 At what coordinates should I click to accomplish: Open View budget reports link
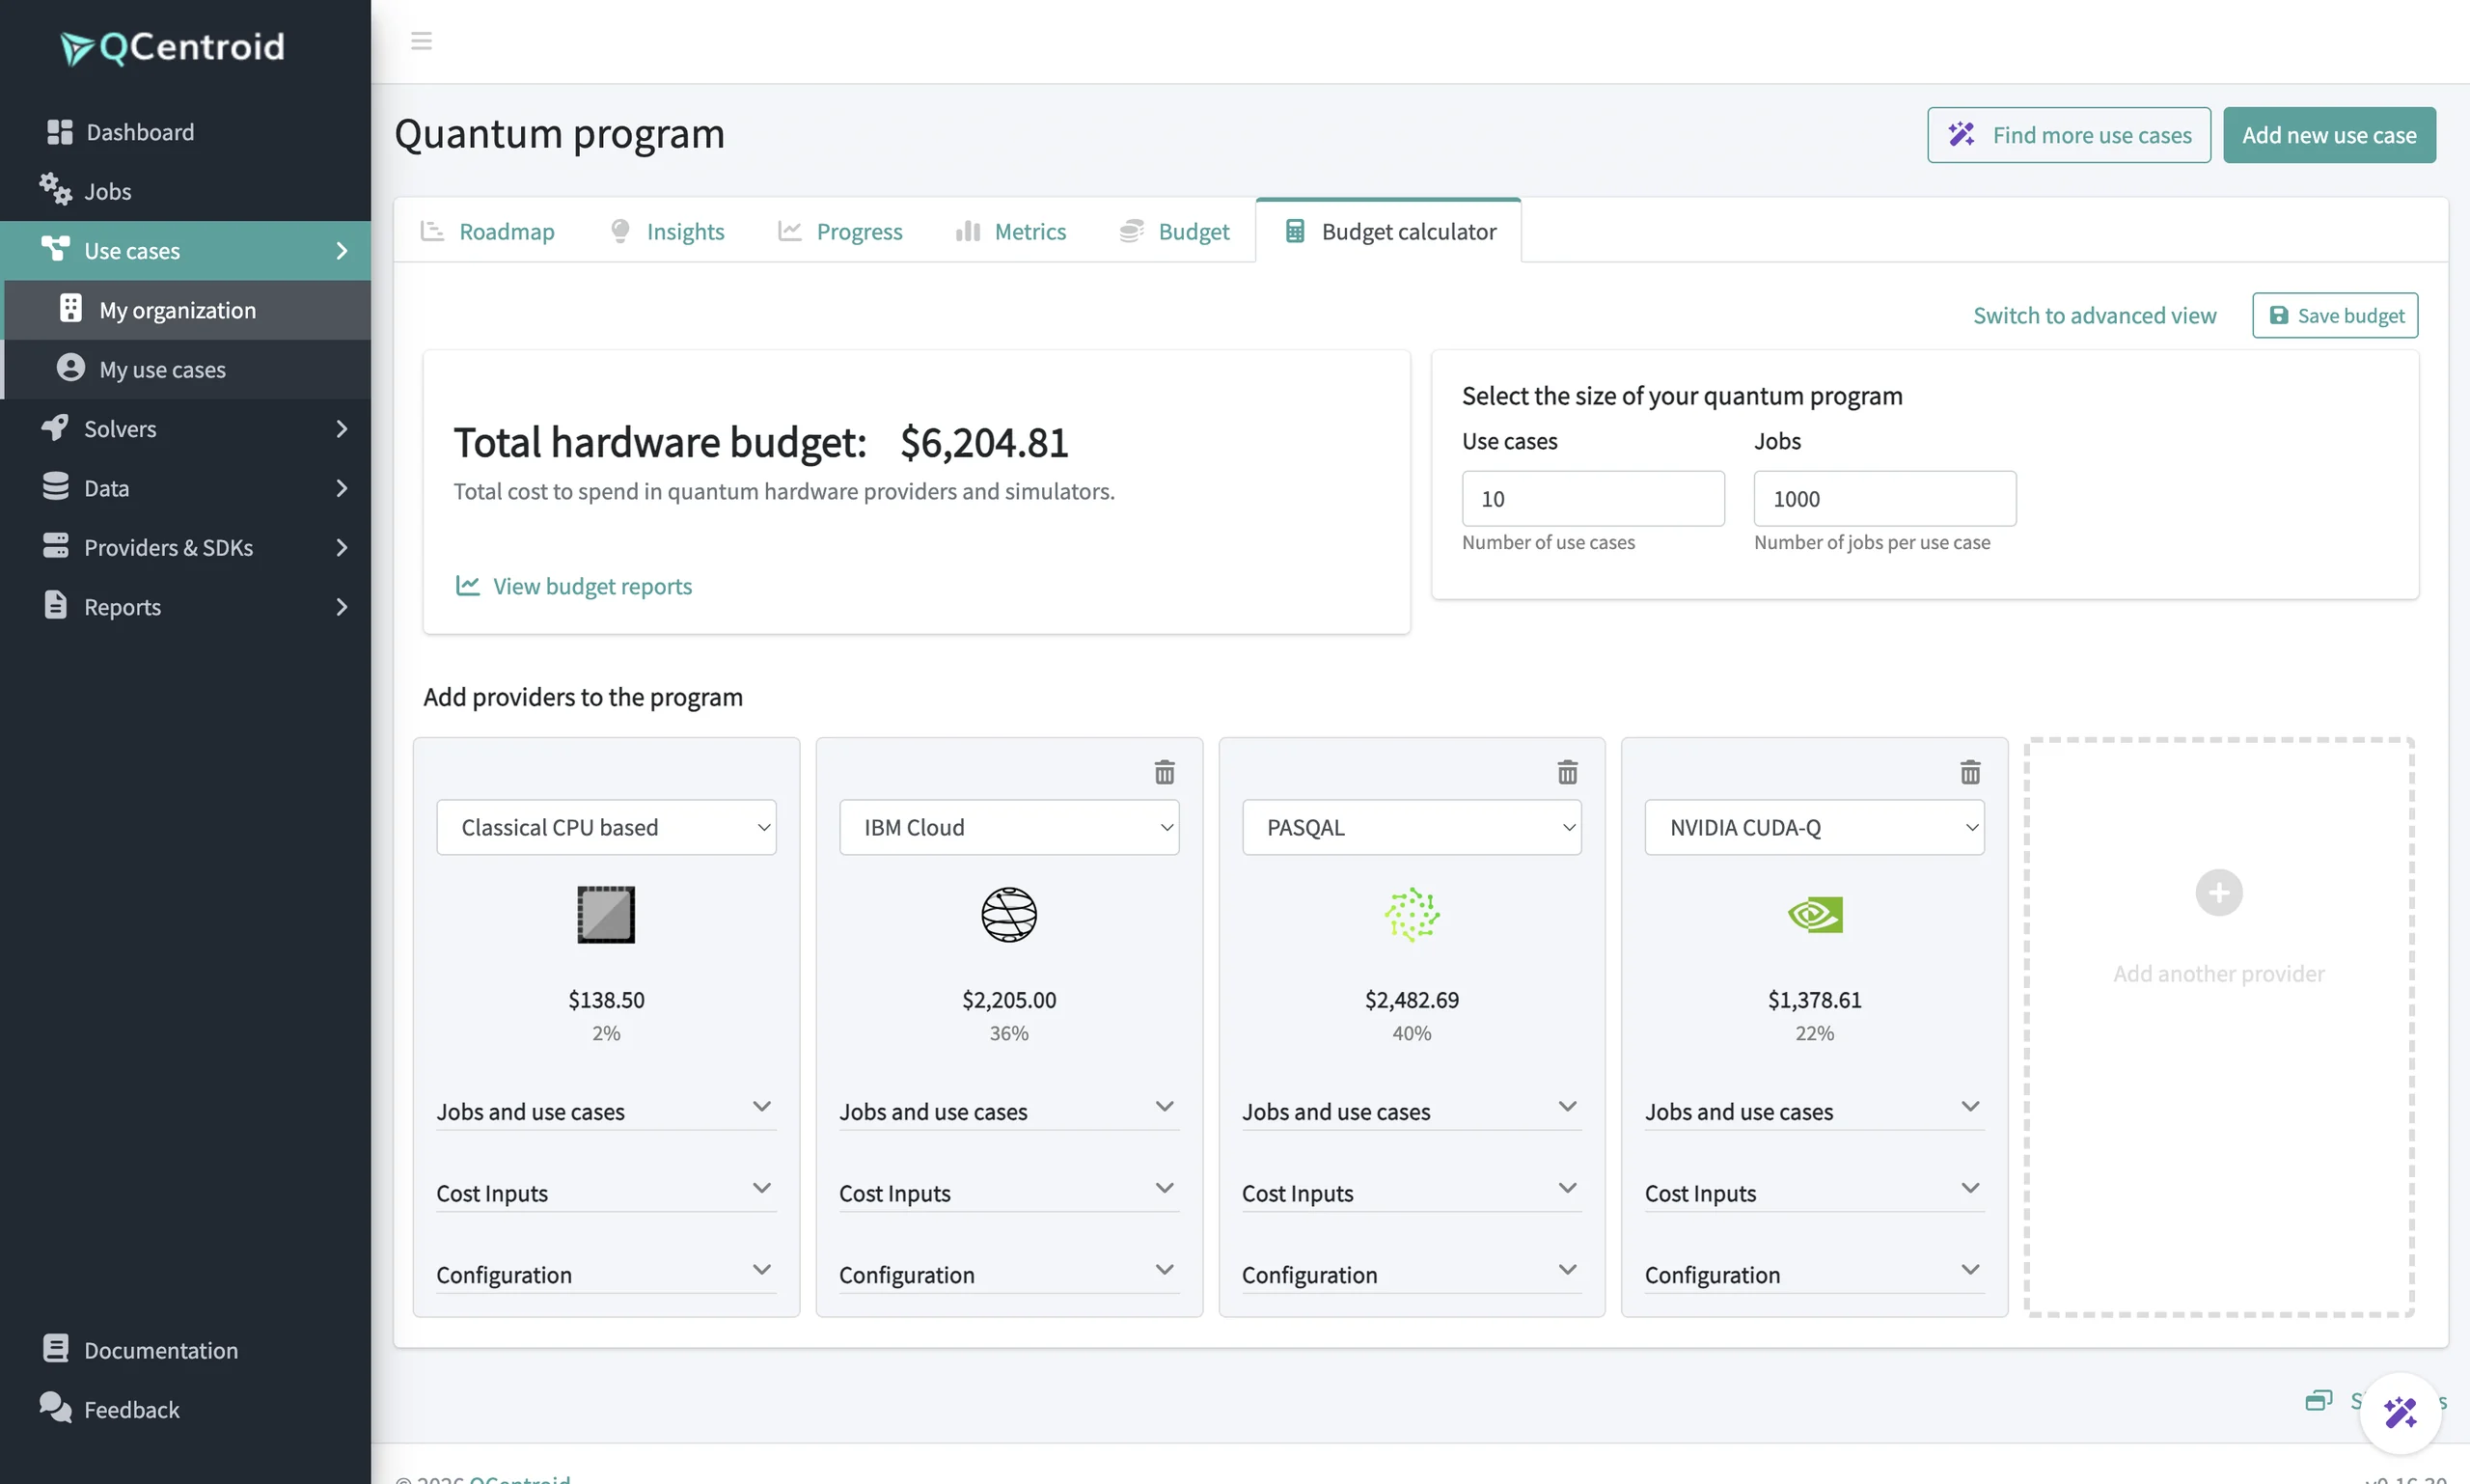[573, 586]
